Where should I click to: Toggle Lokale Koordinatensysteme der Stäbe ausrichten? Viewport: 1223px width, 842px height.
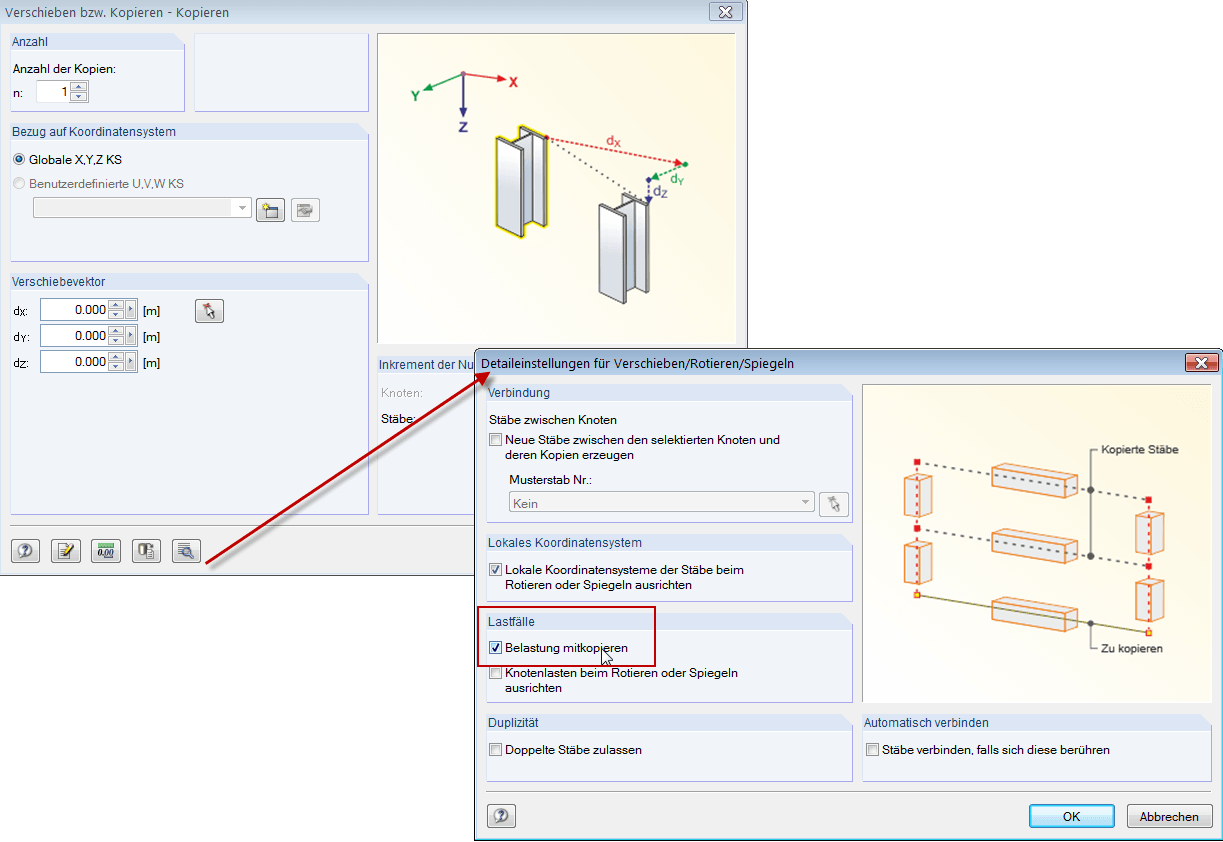[495, 570]
